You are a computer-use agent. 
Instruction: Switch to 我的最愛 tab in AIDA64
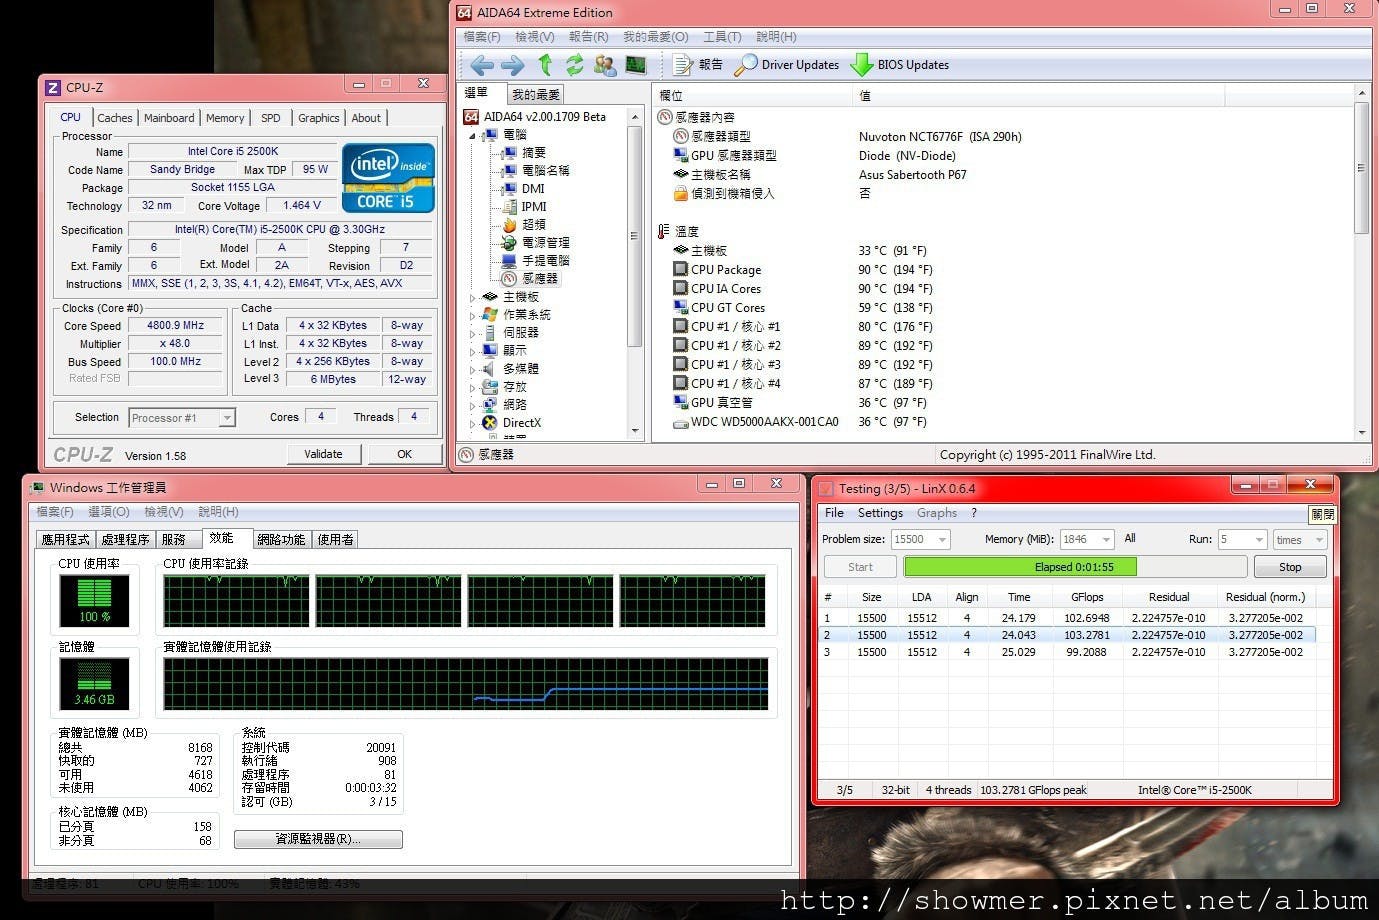(x=535, y=95)
